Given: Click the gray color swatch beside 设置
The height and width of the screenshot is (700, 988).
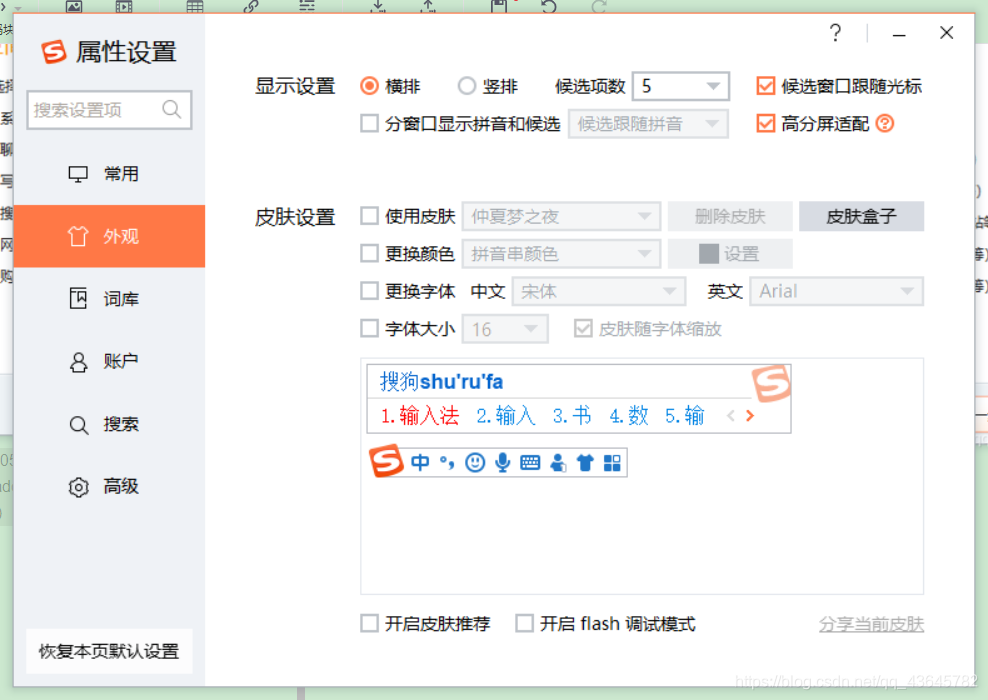Looking at the screenshot, I should click(709, 254).
